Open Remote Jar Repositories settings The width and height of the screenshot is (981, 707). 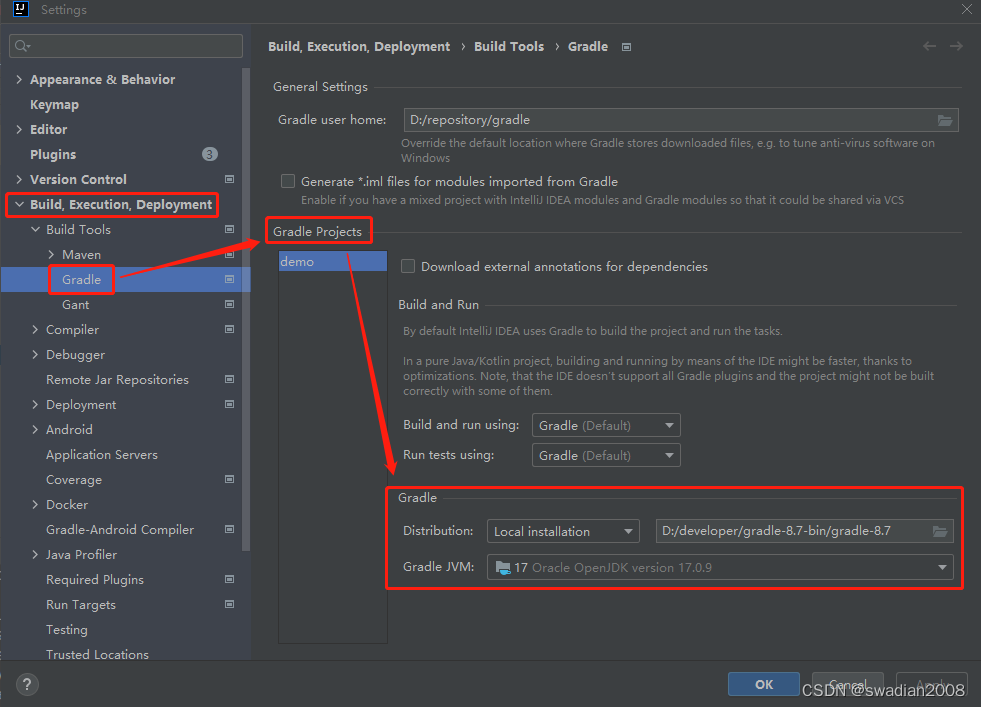tap(118, 380)
